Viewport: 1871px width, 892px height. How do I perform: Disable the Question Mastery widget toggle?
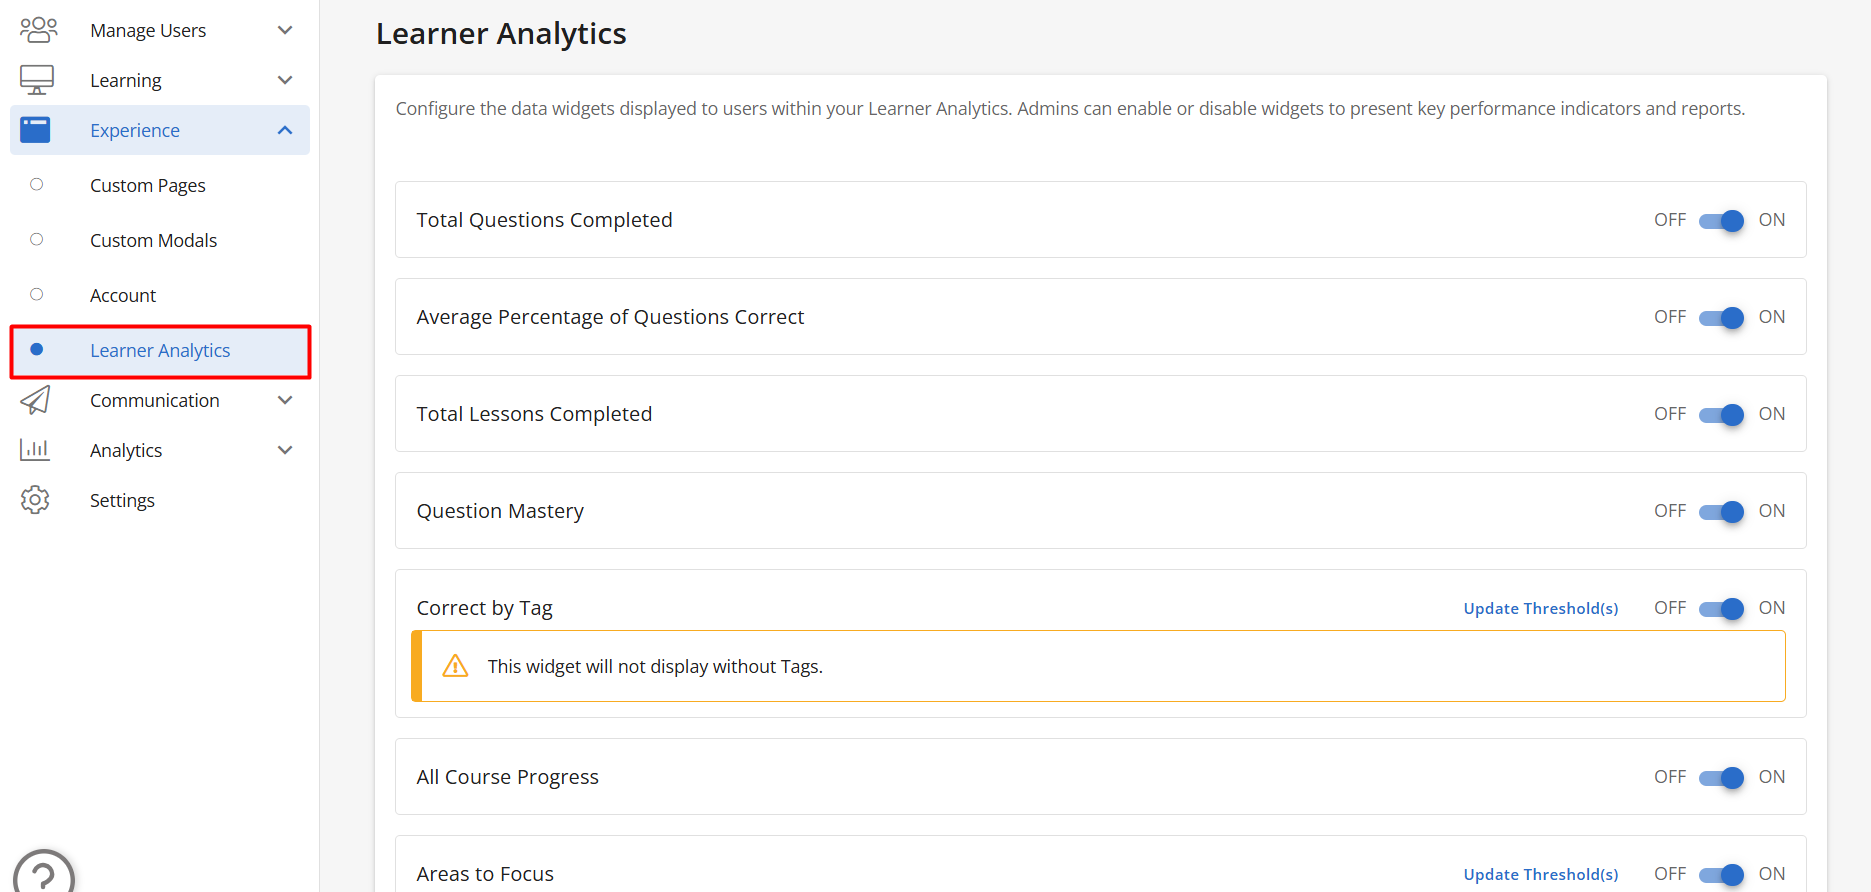click(1721, 511)
